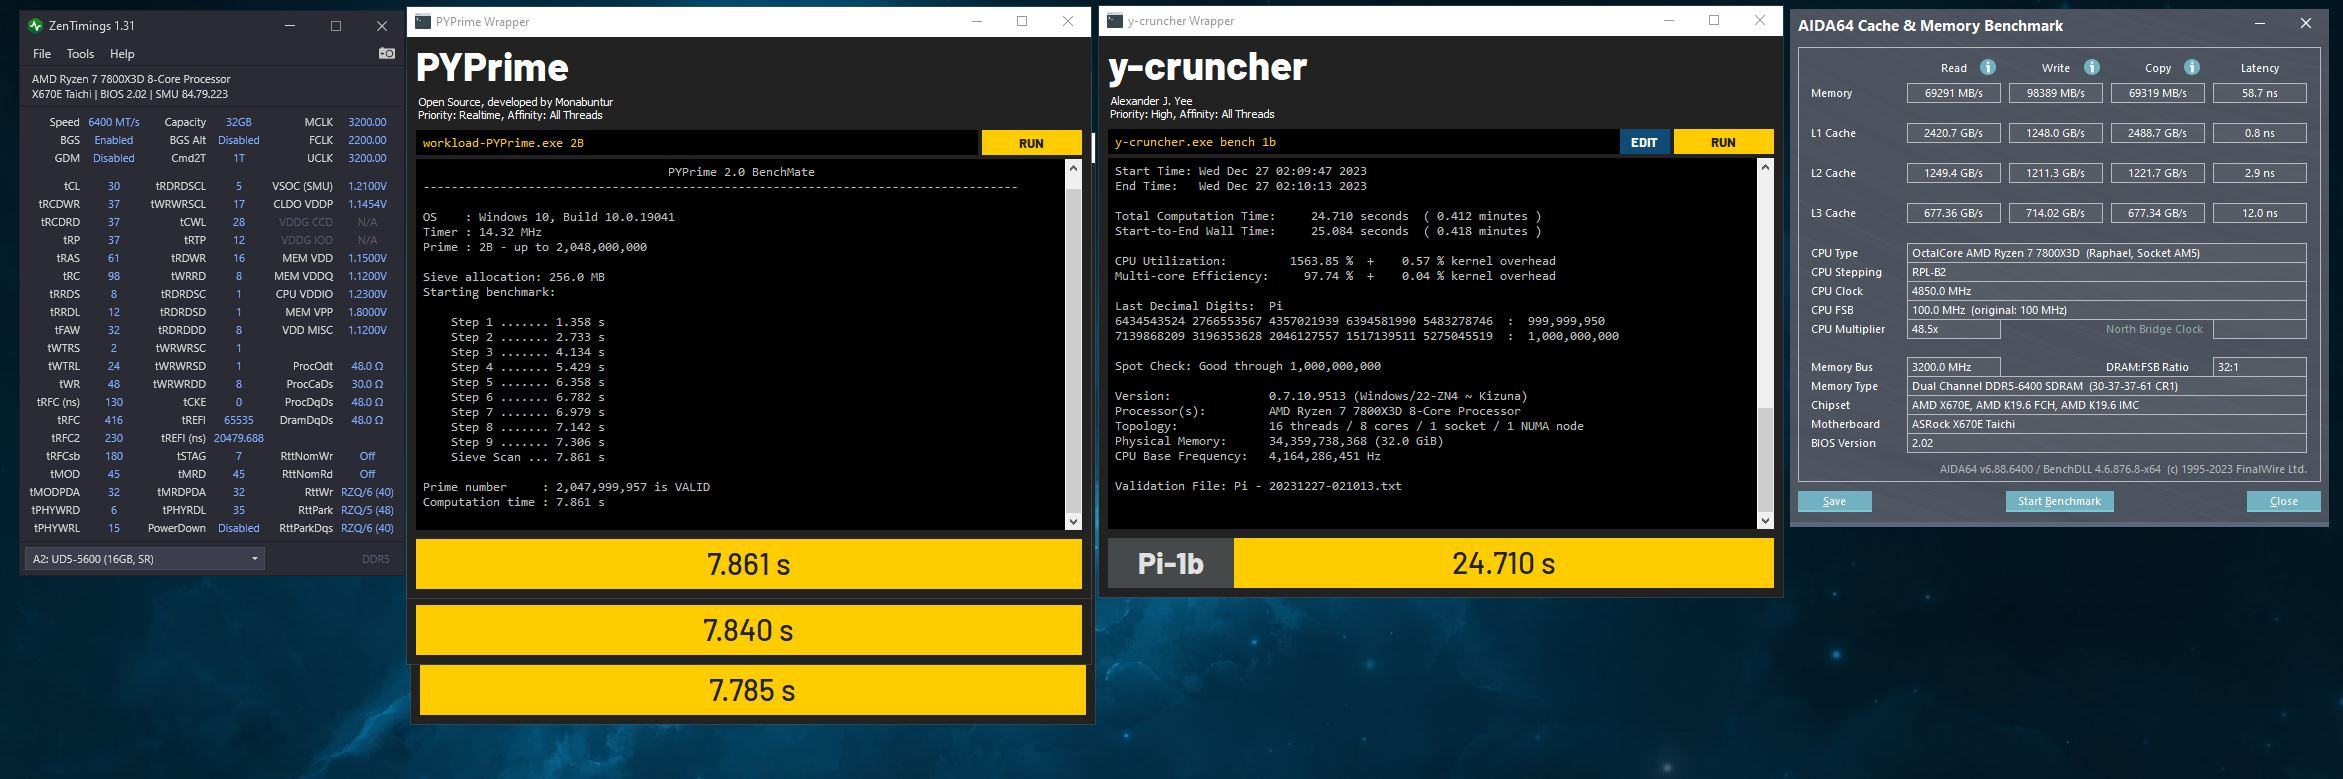Click the PowerDown value Disabled
The image size is (2343, 779).
coord(238,528)
